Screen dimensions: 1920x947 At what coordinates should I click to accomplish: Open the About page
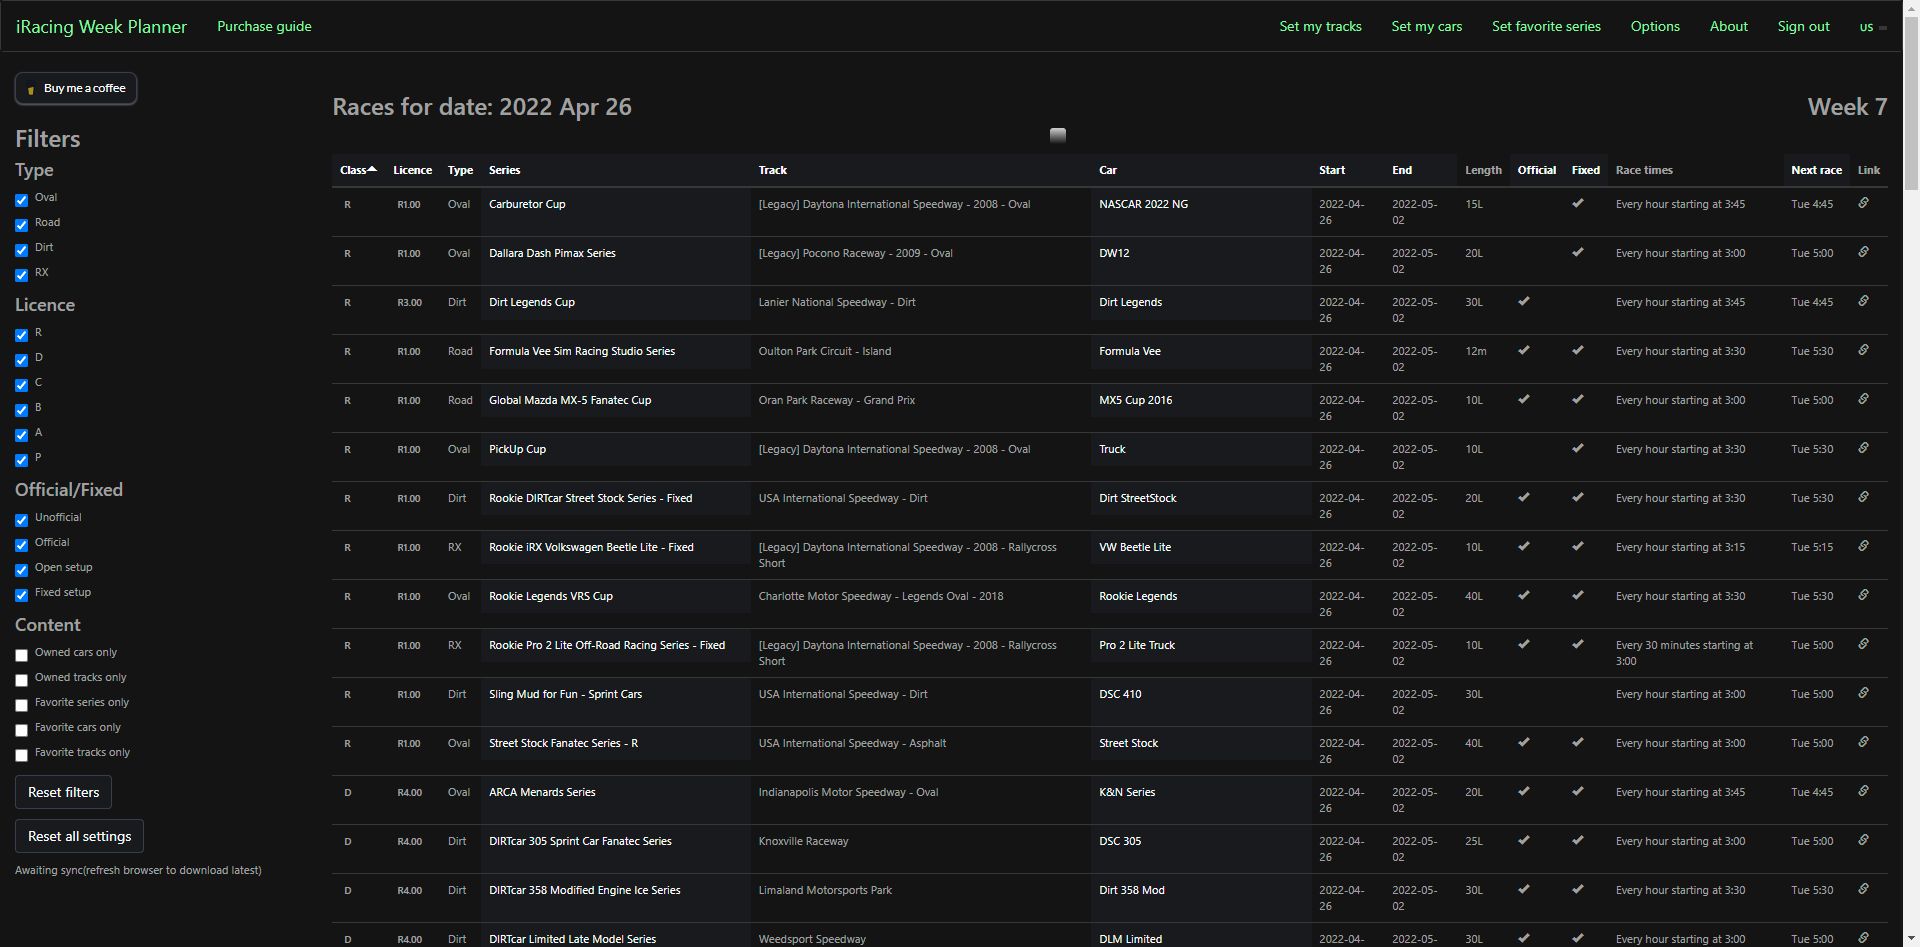[x=1728, y=27]
